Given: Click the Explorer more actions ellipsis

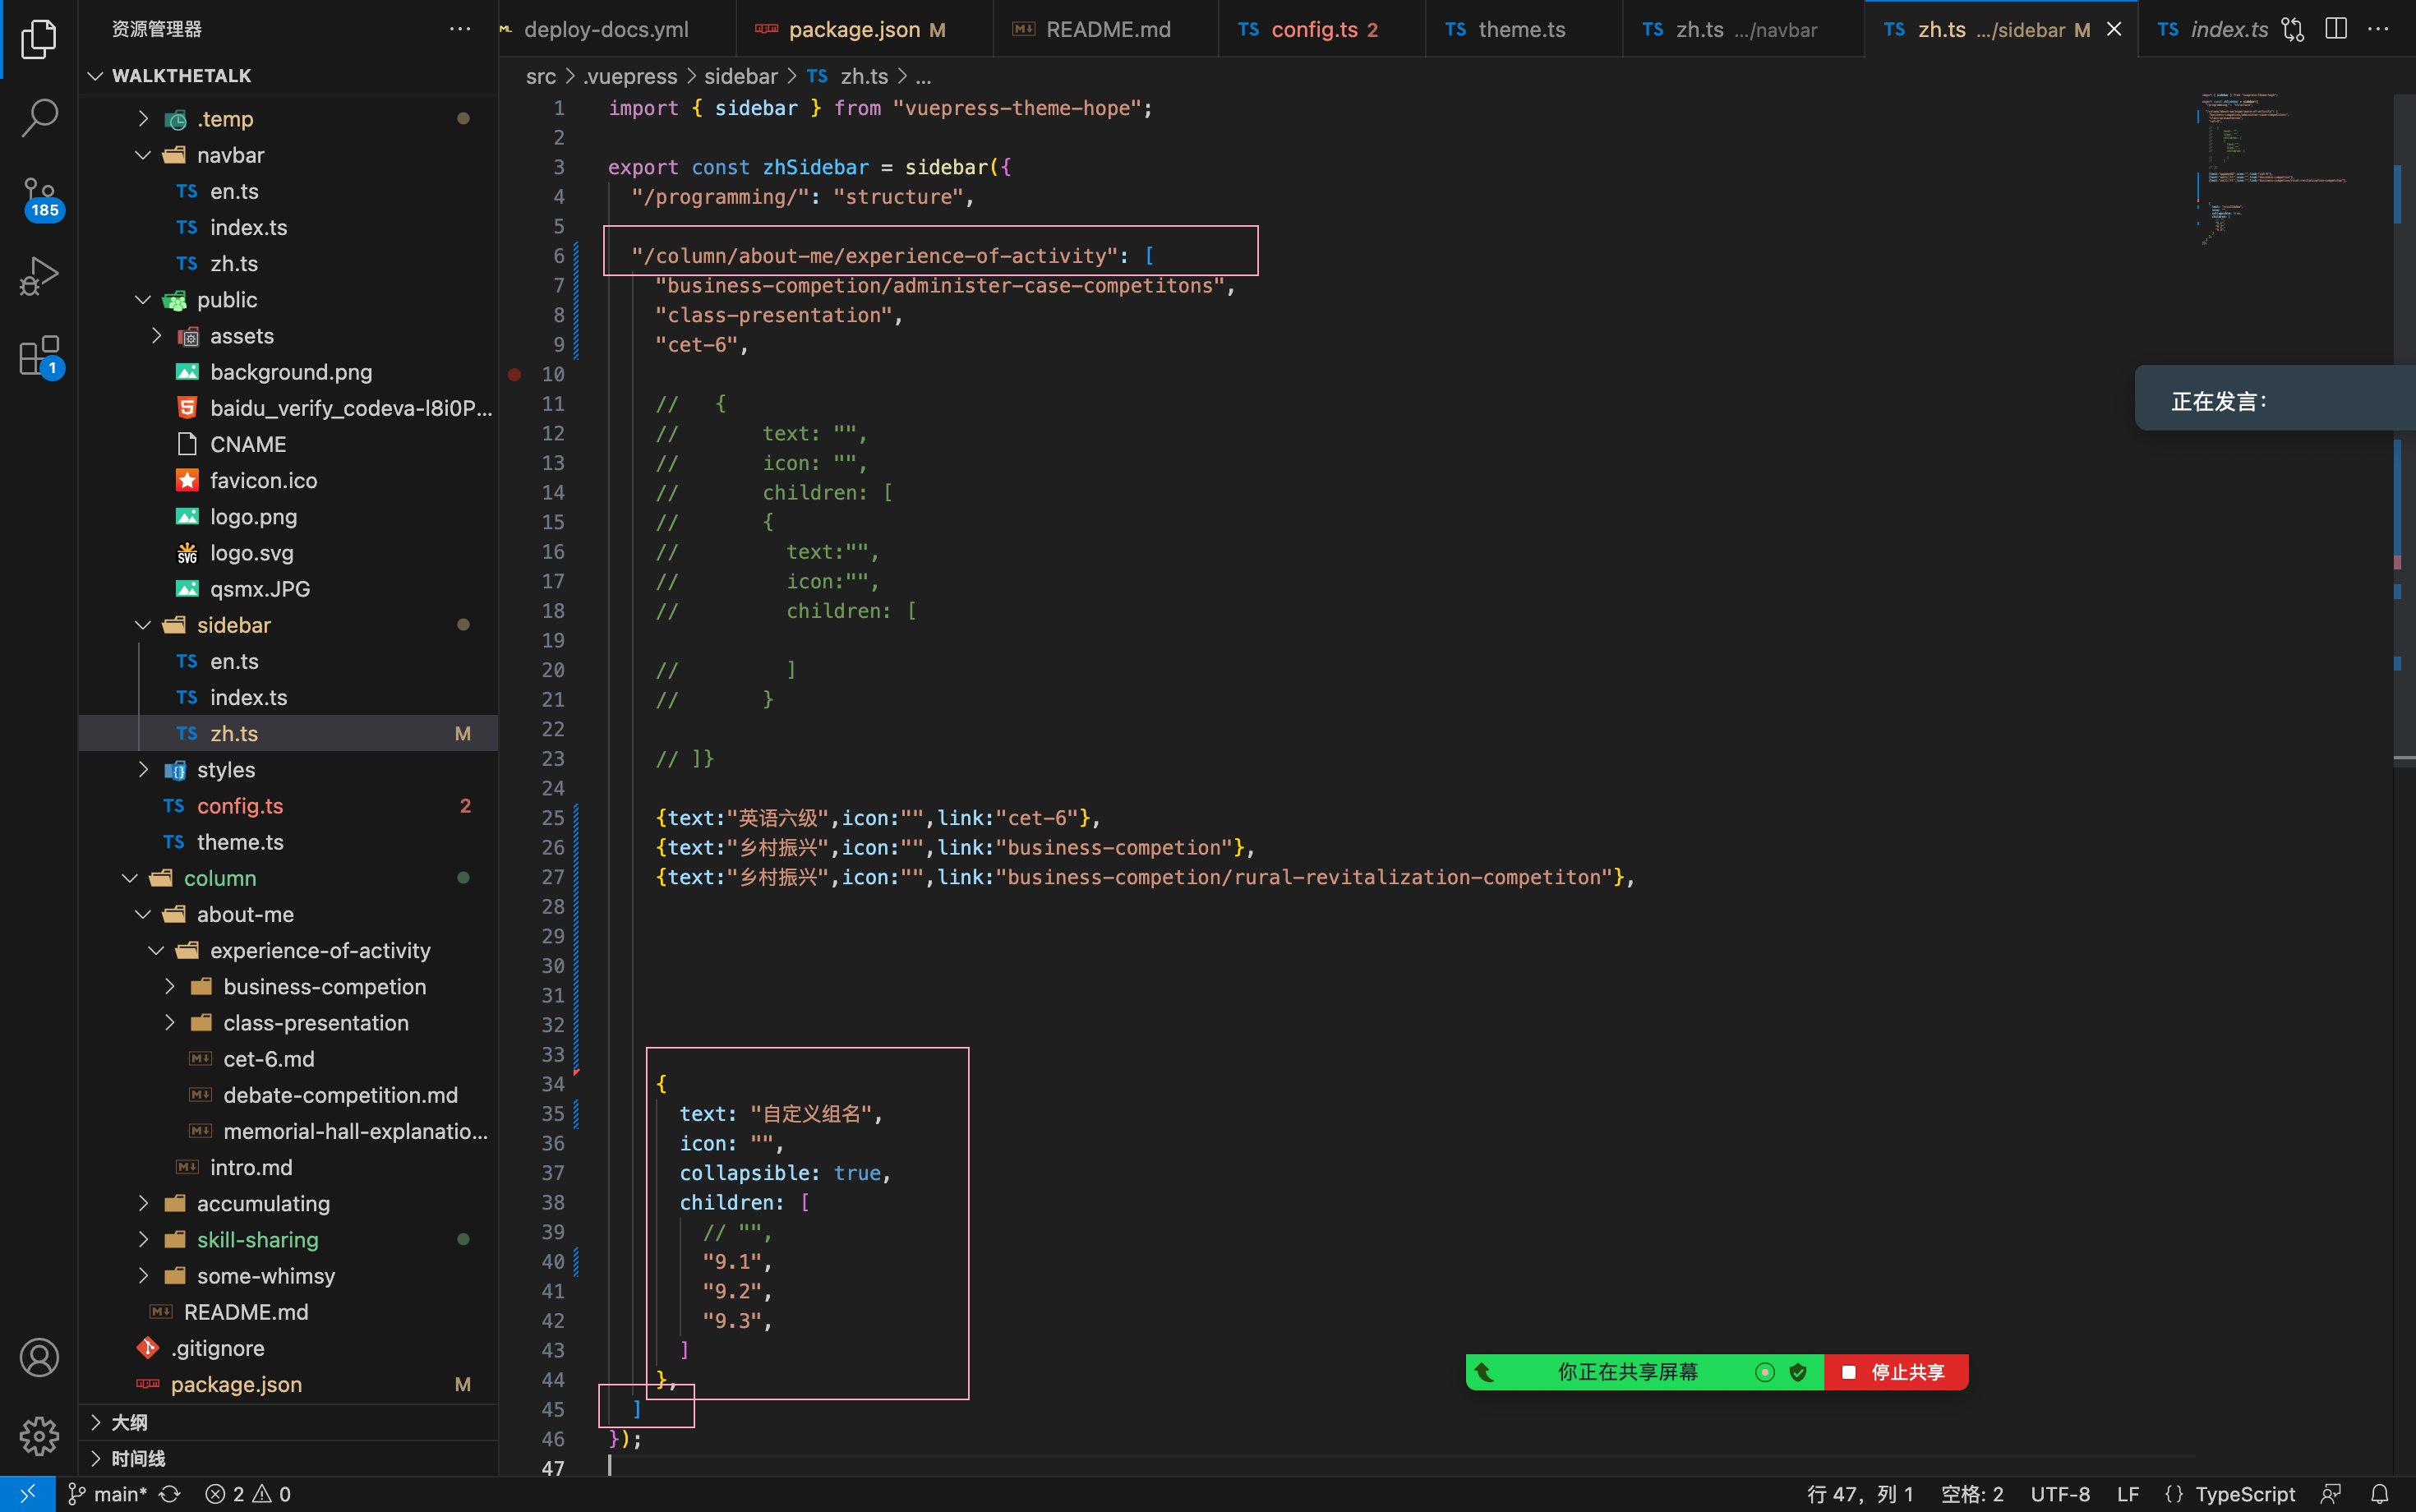Looking at the screenshot, I should click(460, 29).
